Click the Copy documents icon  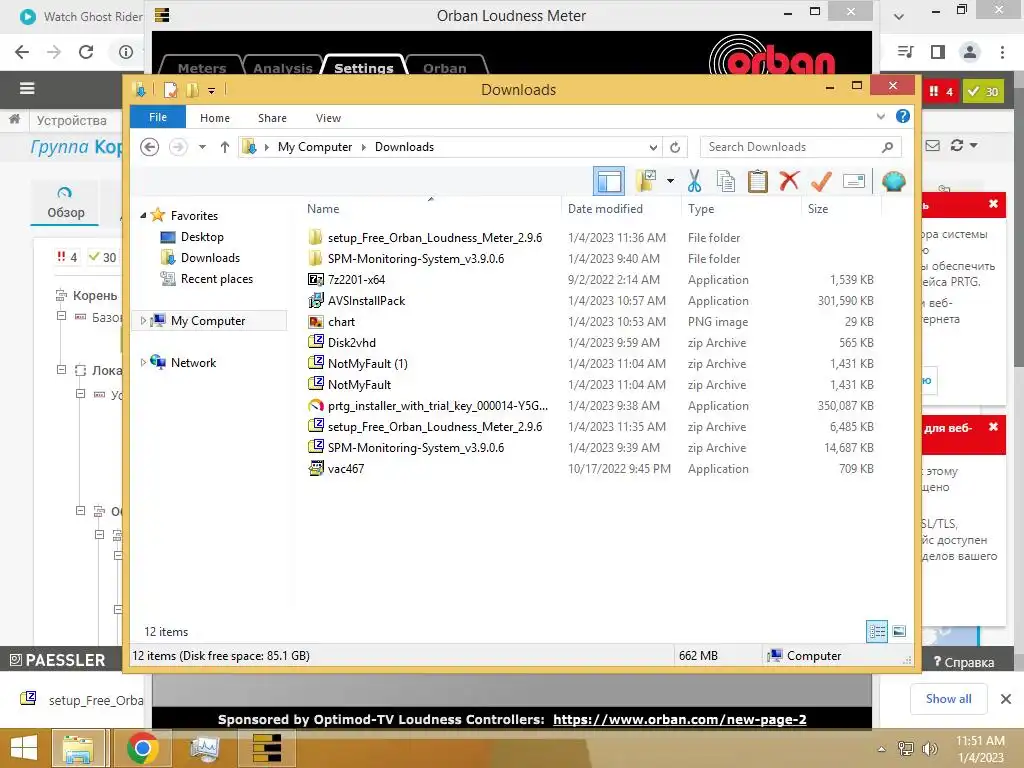(x=726, y=181)
